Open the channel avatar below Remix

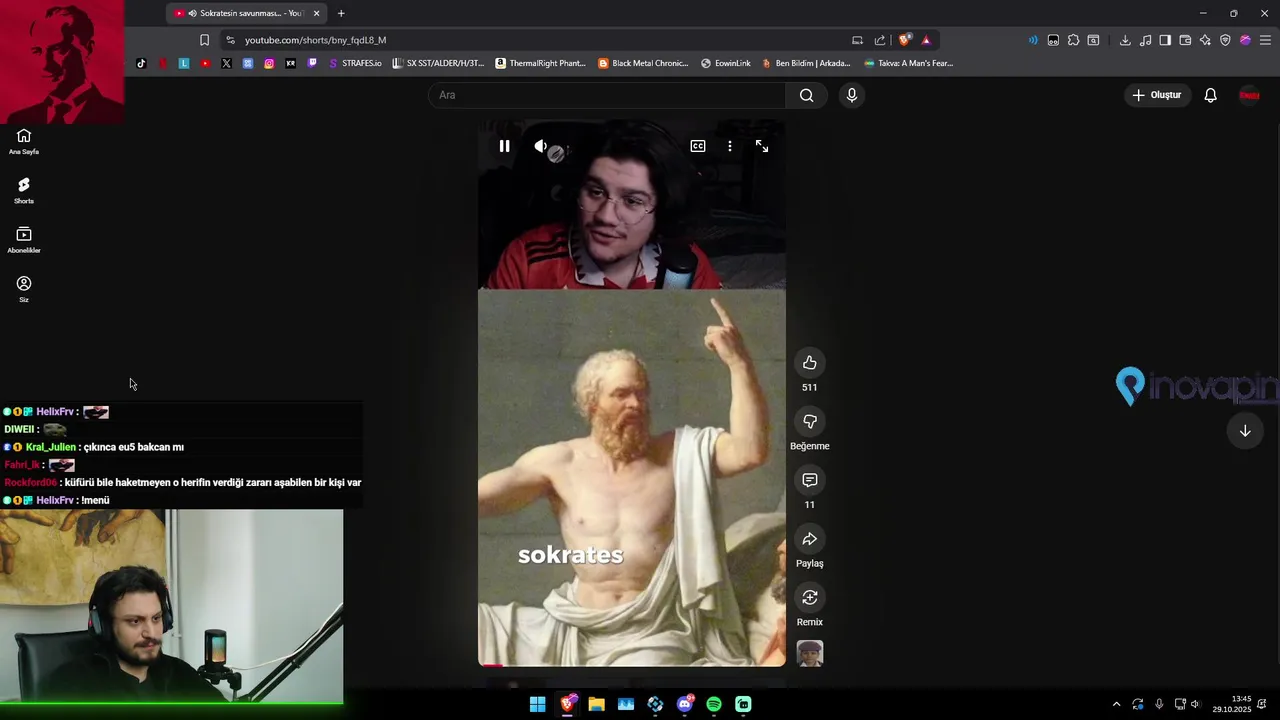coord(810,654)
